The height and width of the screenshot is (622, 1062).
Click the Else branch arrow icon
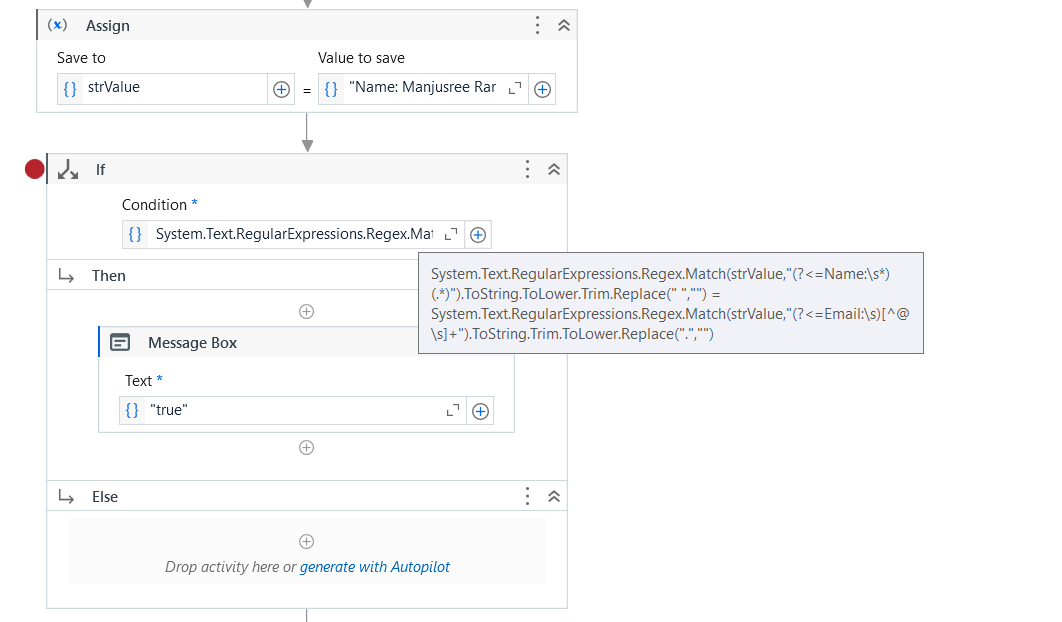tap(66, 497)
